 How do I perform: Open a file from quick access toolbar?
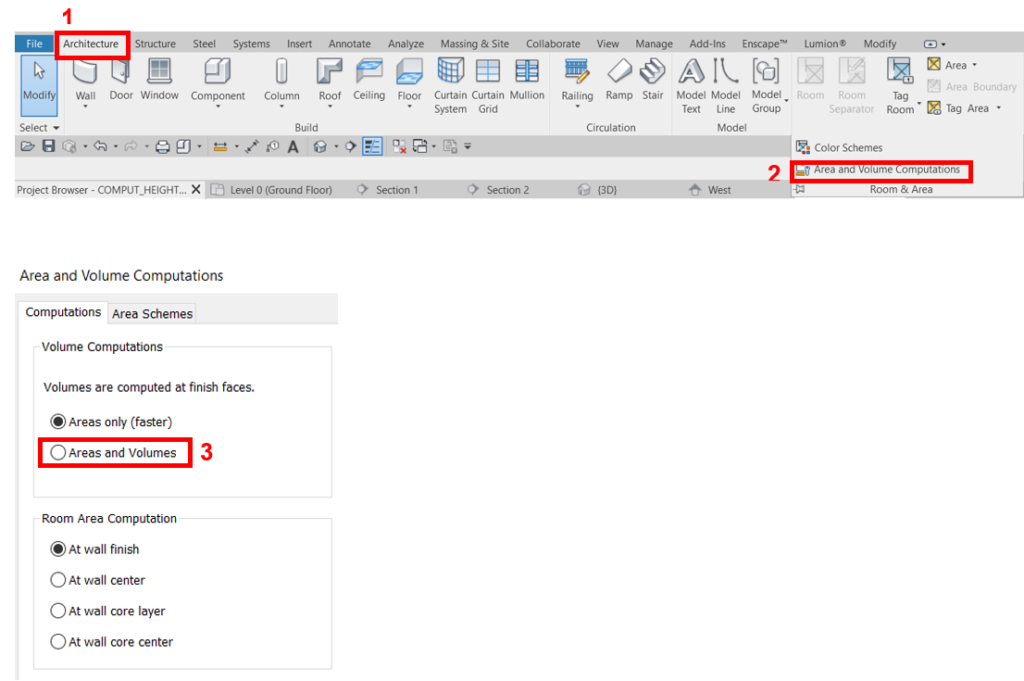click(x=27, y=146)
